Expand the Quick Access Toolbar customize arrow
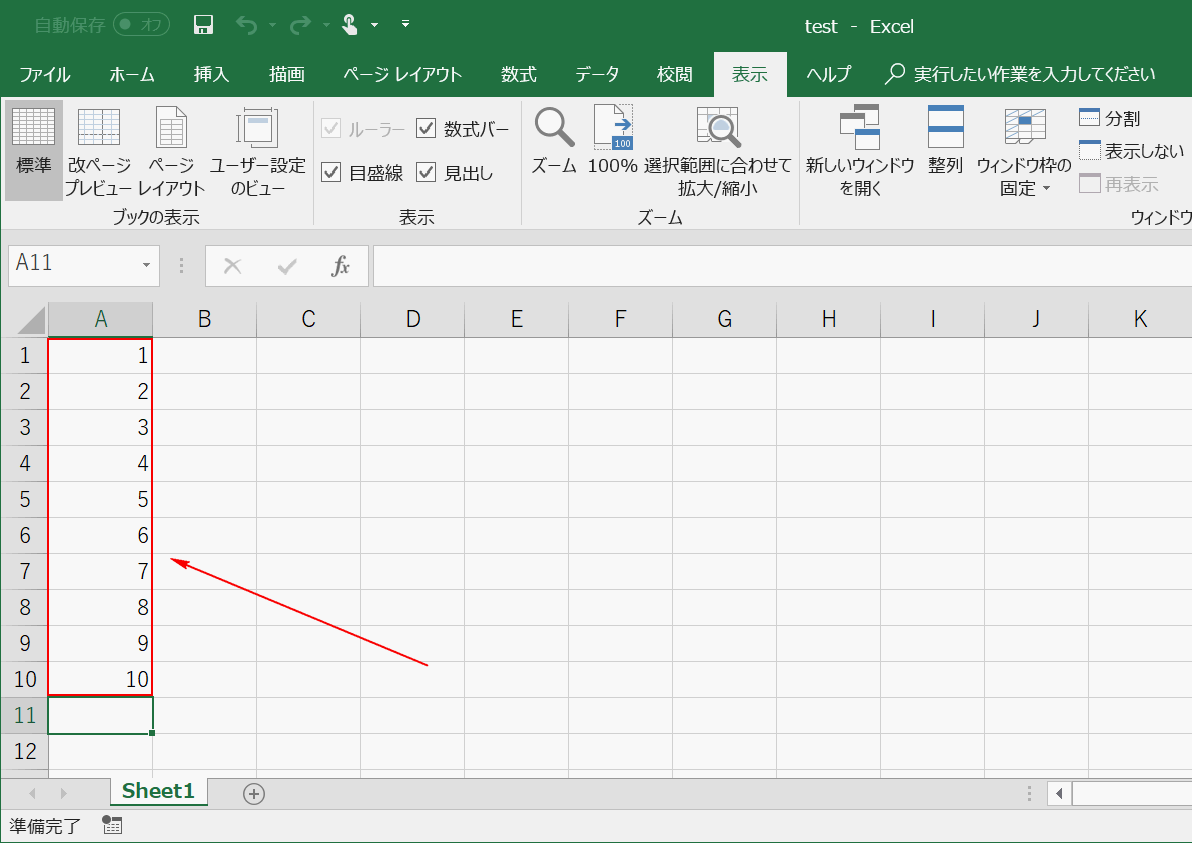The width and height of the screenshot is (1192, 843). (x=405, y=24)
